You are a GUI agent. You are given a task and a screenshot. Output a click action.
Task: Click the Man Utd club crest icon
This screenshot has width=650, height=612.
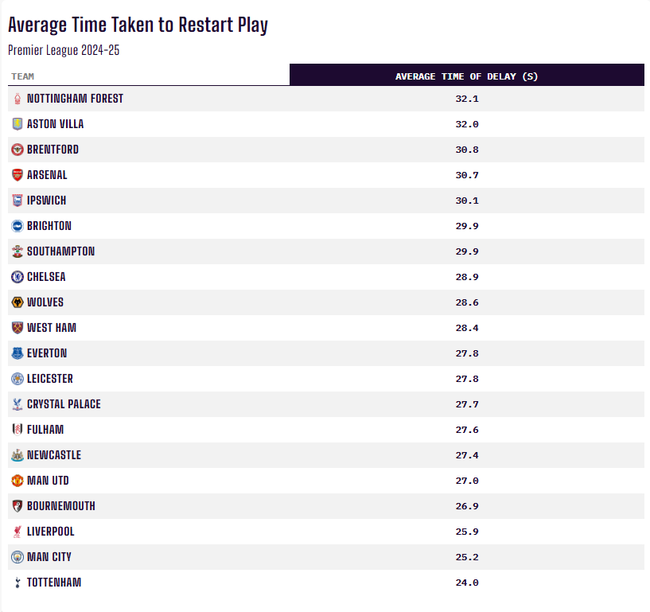[17, 481]
